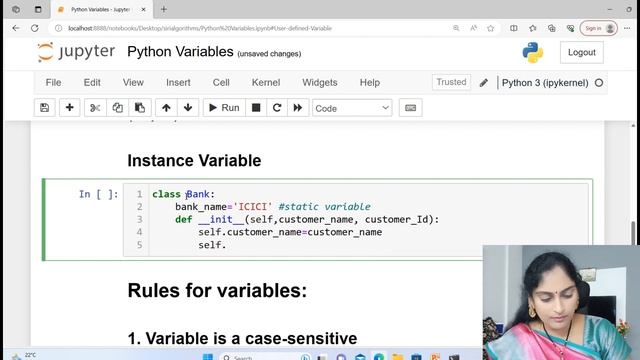
Task: Restart the kernel and run all cells
Action: coord(298,108)
